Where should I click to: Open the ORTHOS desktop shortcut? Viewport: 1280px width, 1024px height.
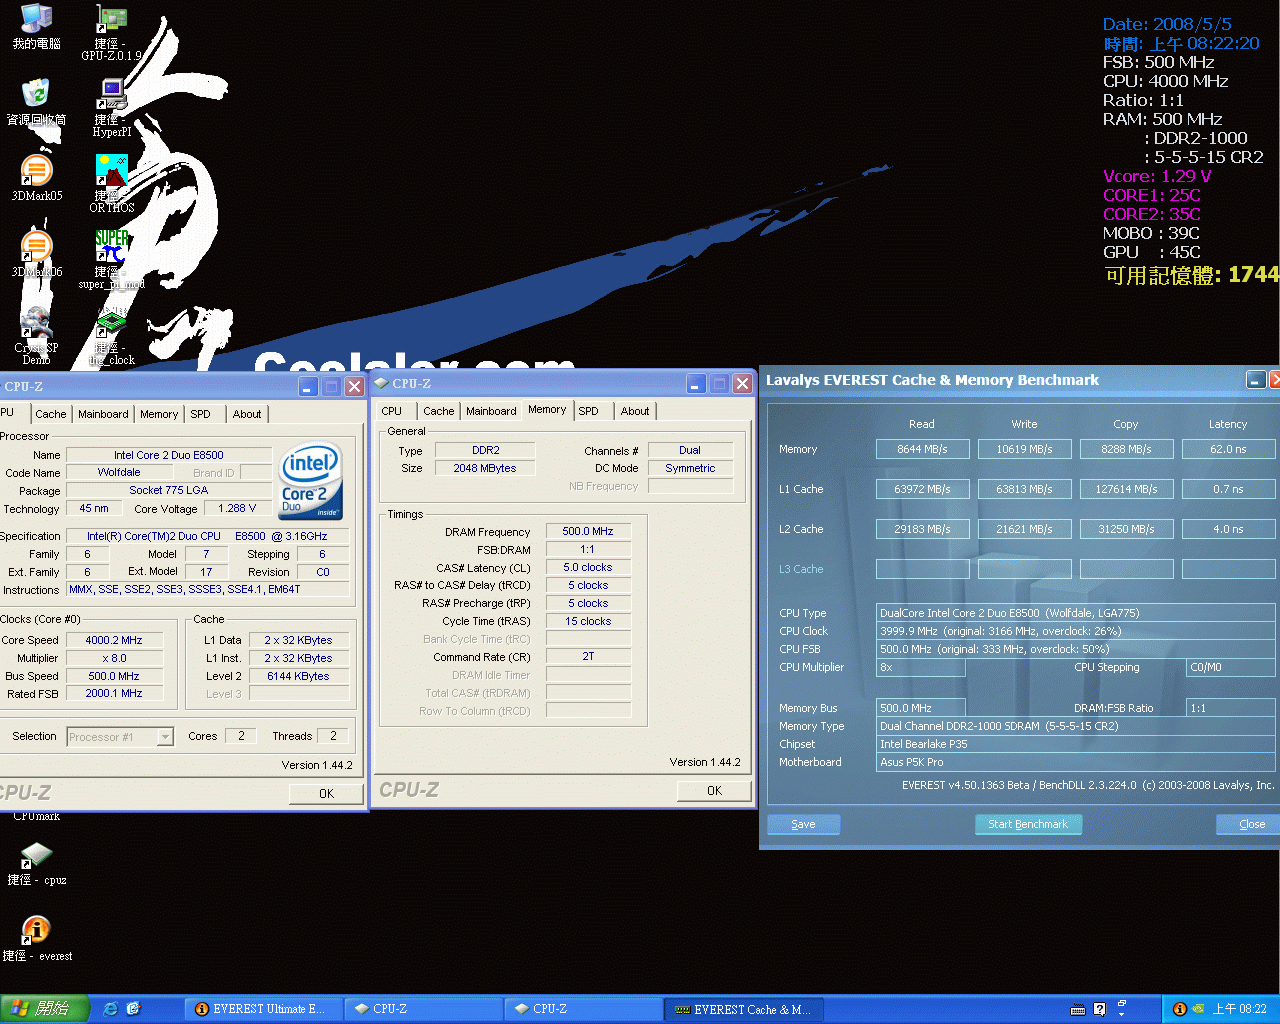pos(112,184)
